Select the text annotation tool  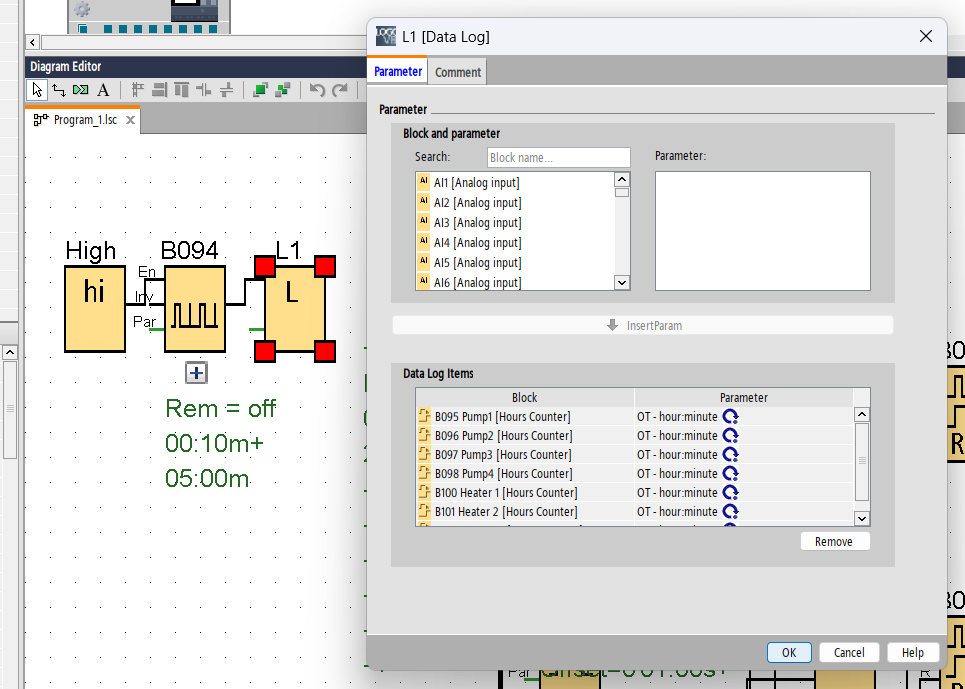(x=103, y=90)
